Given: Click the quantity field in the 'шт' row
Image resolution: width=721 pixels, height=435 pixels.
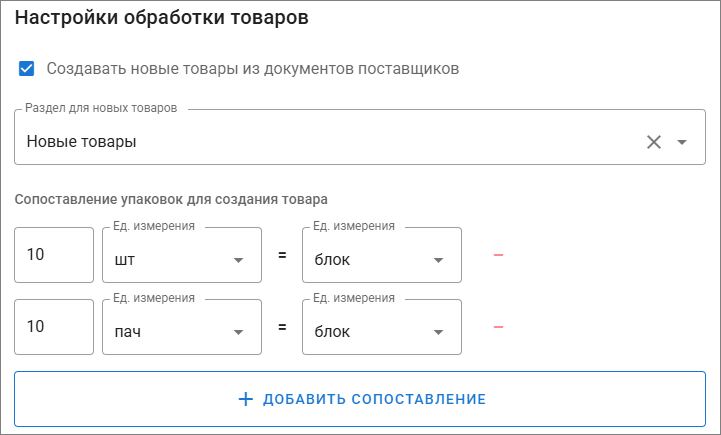Looking at the screenshot, I should click(54, 255).
